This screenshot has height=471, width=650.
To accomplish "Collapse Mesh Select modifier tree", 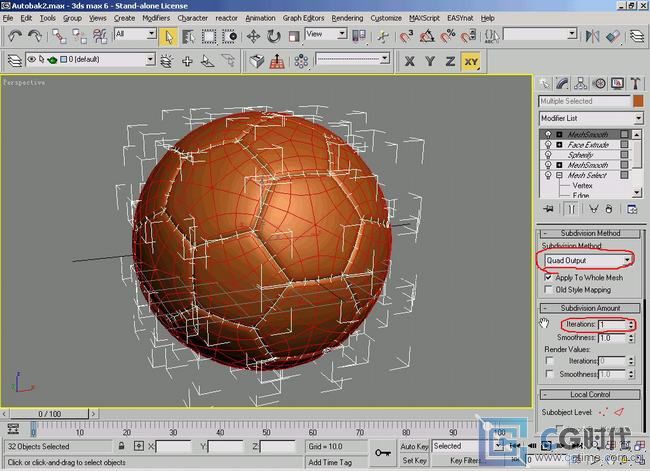I will [559, 175].
